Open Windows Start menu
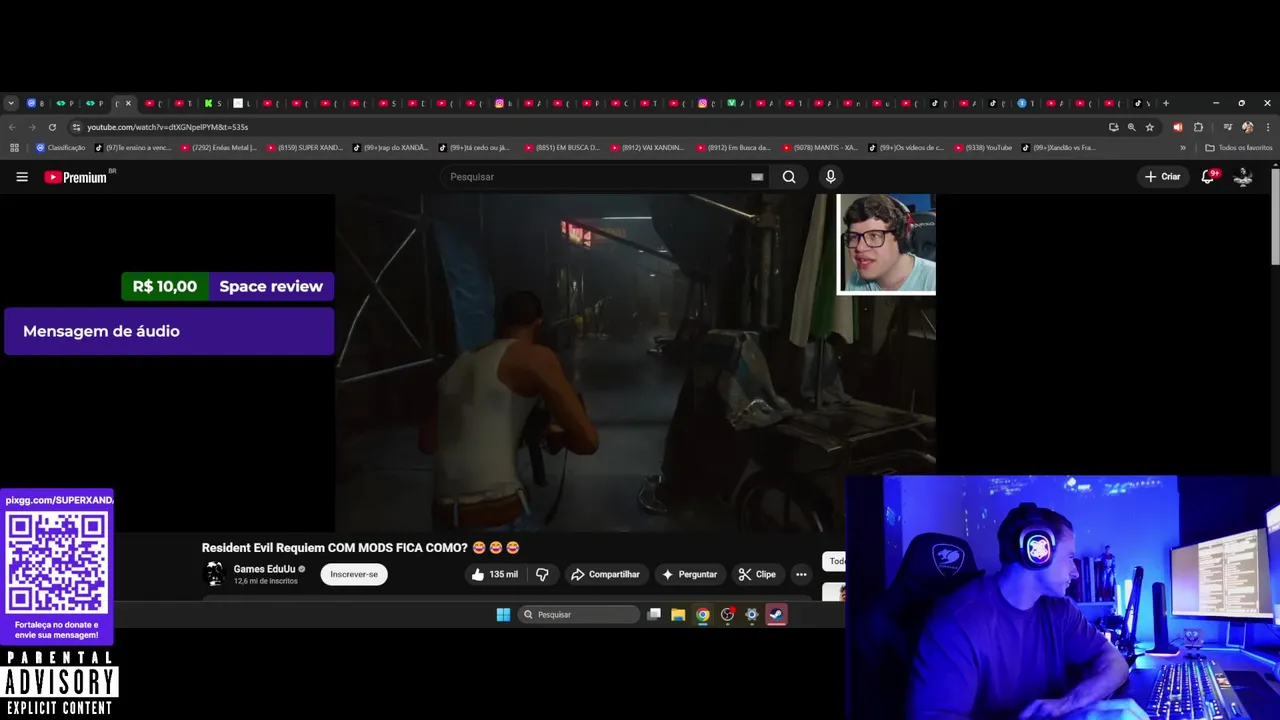 [503, 615]
